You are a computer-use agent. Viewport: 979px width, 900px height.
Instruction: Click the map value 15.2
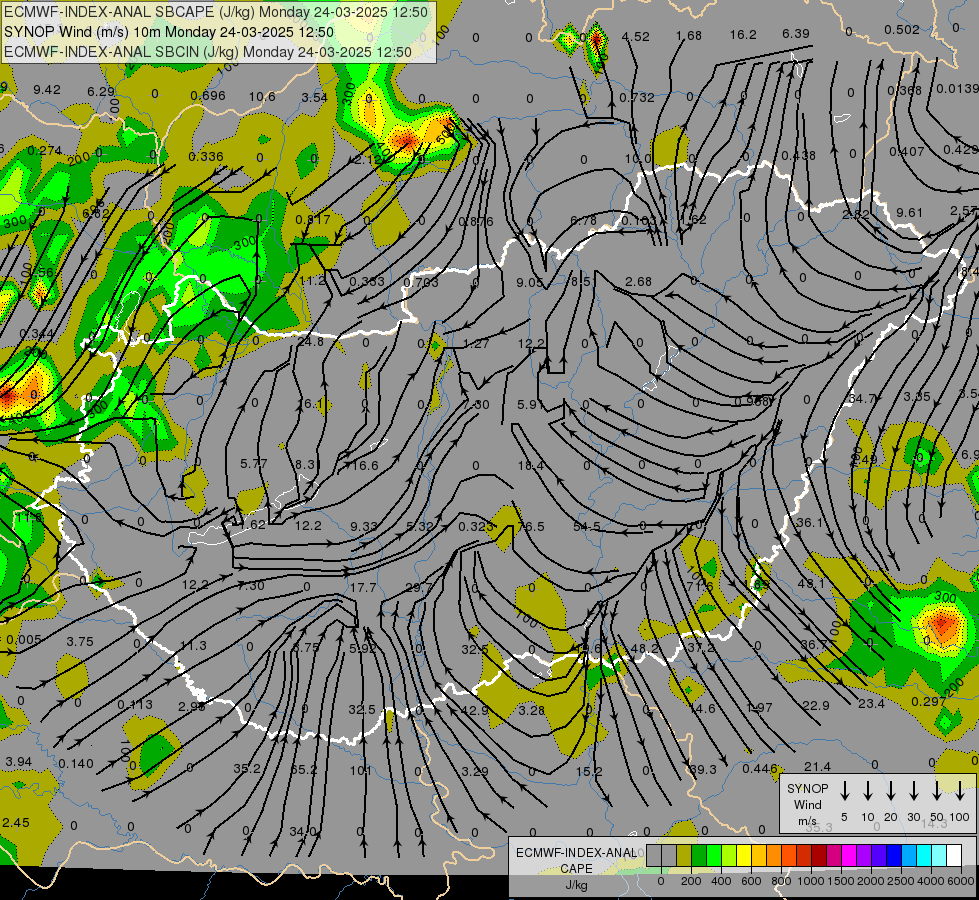(x=589, y=771)
